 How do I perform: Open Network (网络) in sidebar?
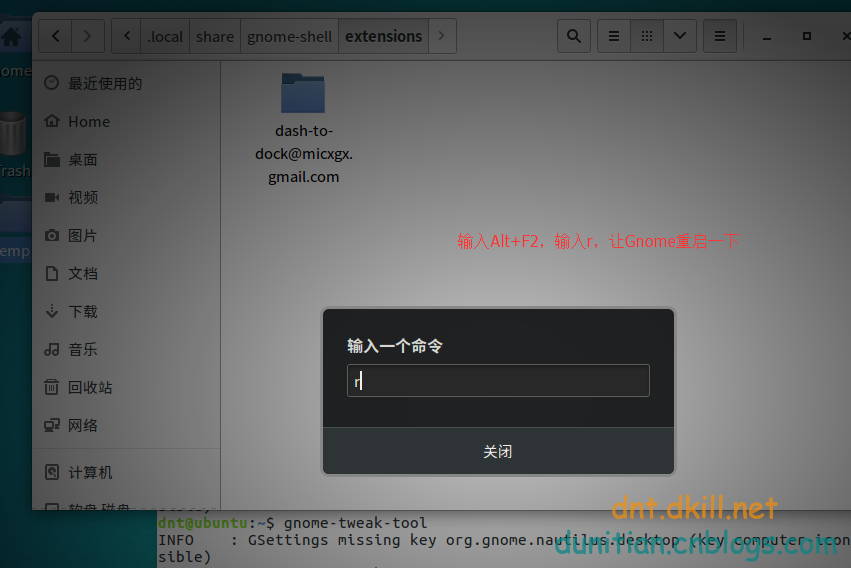click(x=126, y=425)
